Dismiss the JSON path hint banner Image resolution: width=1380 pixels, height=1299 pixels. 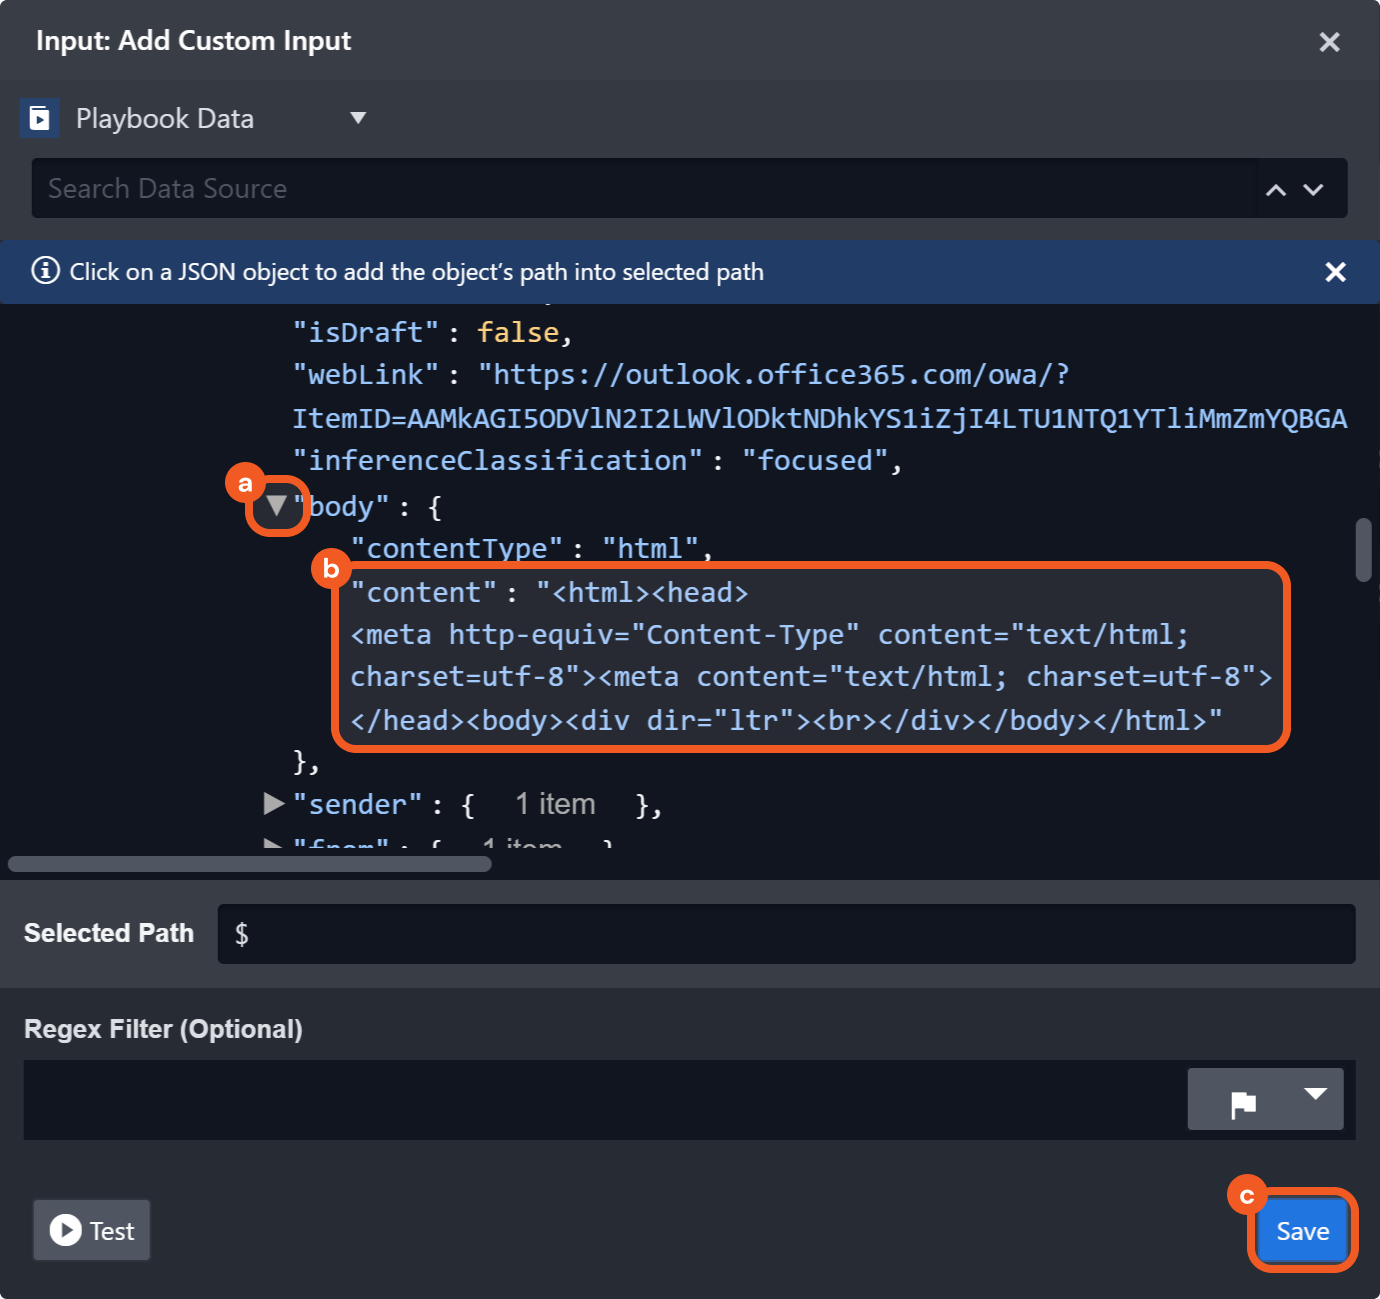(x=1335, y=272)
